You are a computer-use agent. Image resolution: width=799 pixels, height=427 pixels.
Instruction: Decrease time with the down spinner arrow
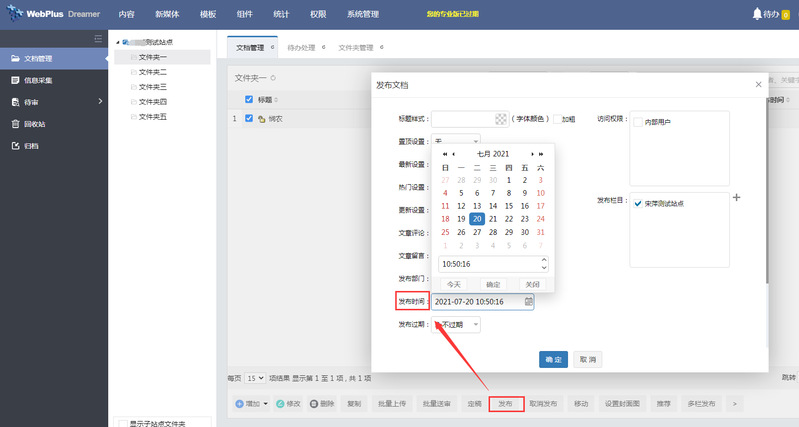(544, 268)
